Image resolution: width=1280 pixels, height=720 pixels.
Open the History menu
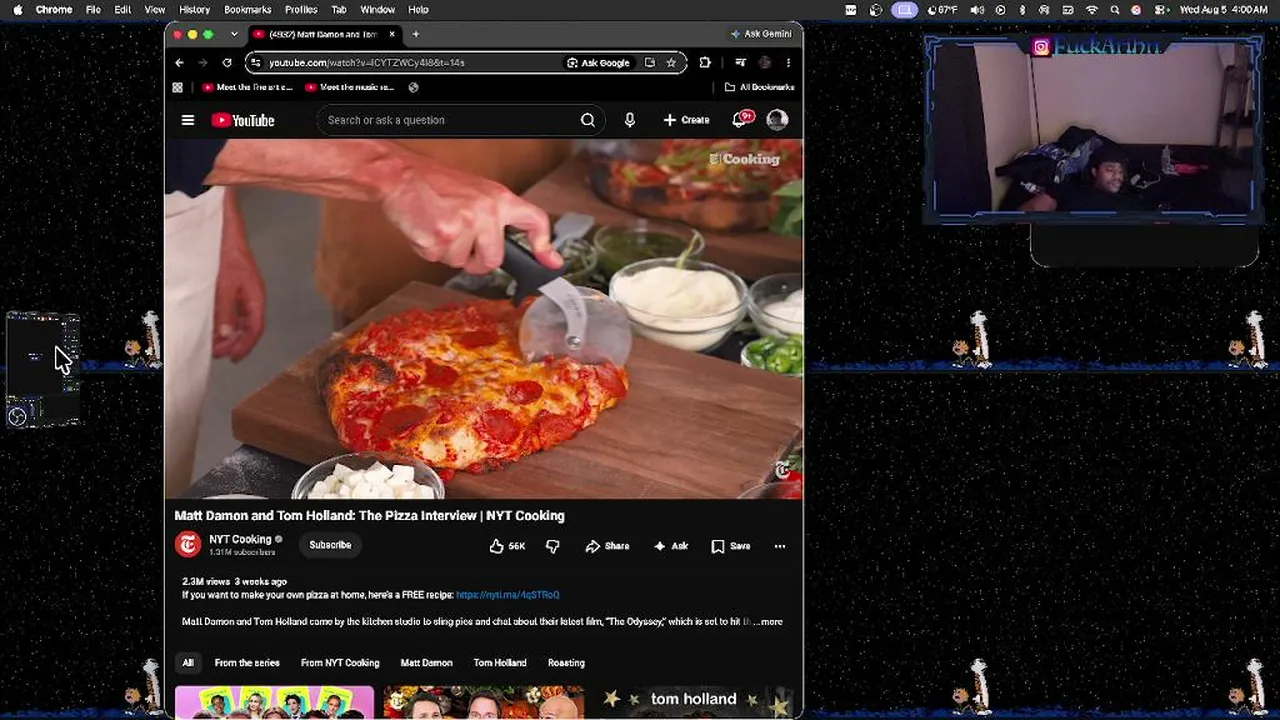pos(194,9)
